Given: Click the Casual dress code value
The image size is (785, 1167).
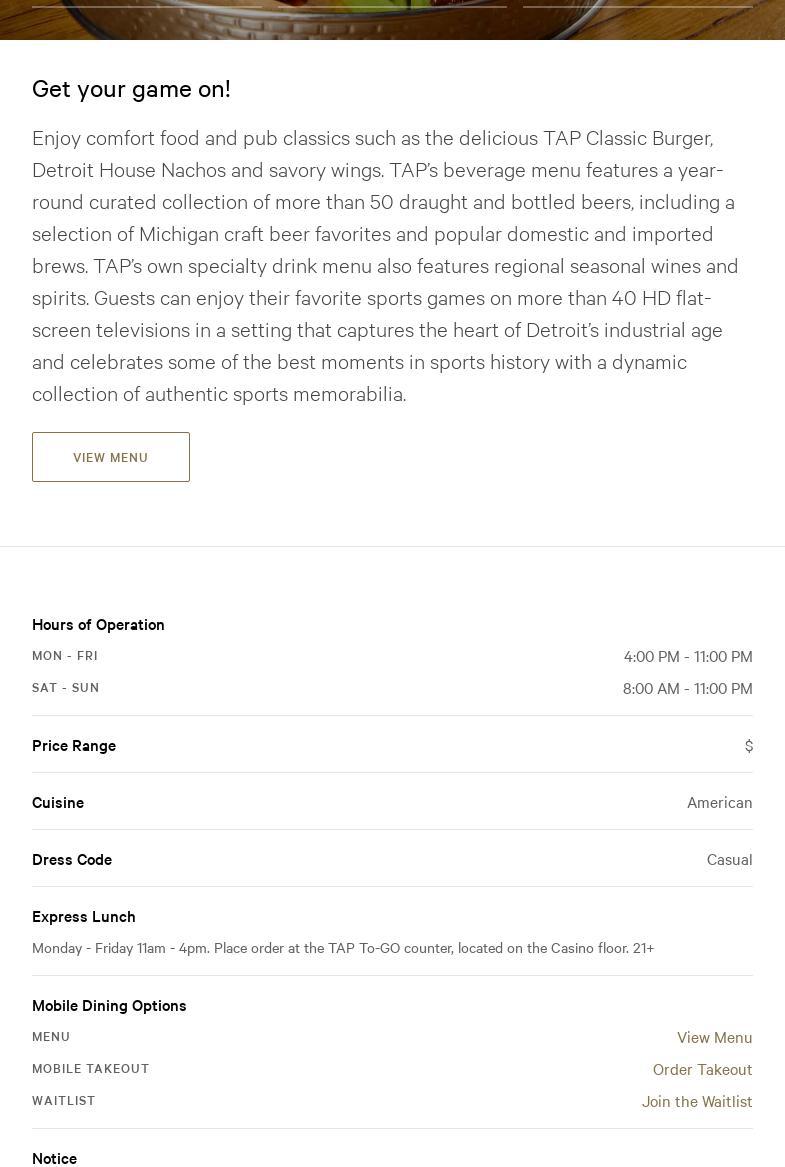Looking at the screenshot, I should pyautogui.click(x=729, y=859).
